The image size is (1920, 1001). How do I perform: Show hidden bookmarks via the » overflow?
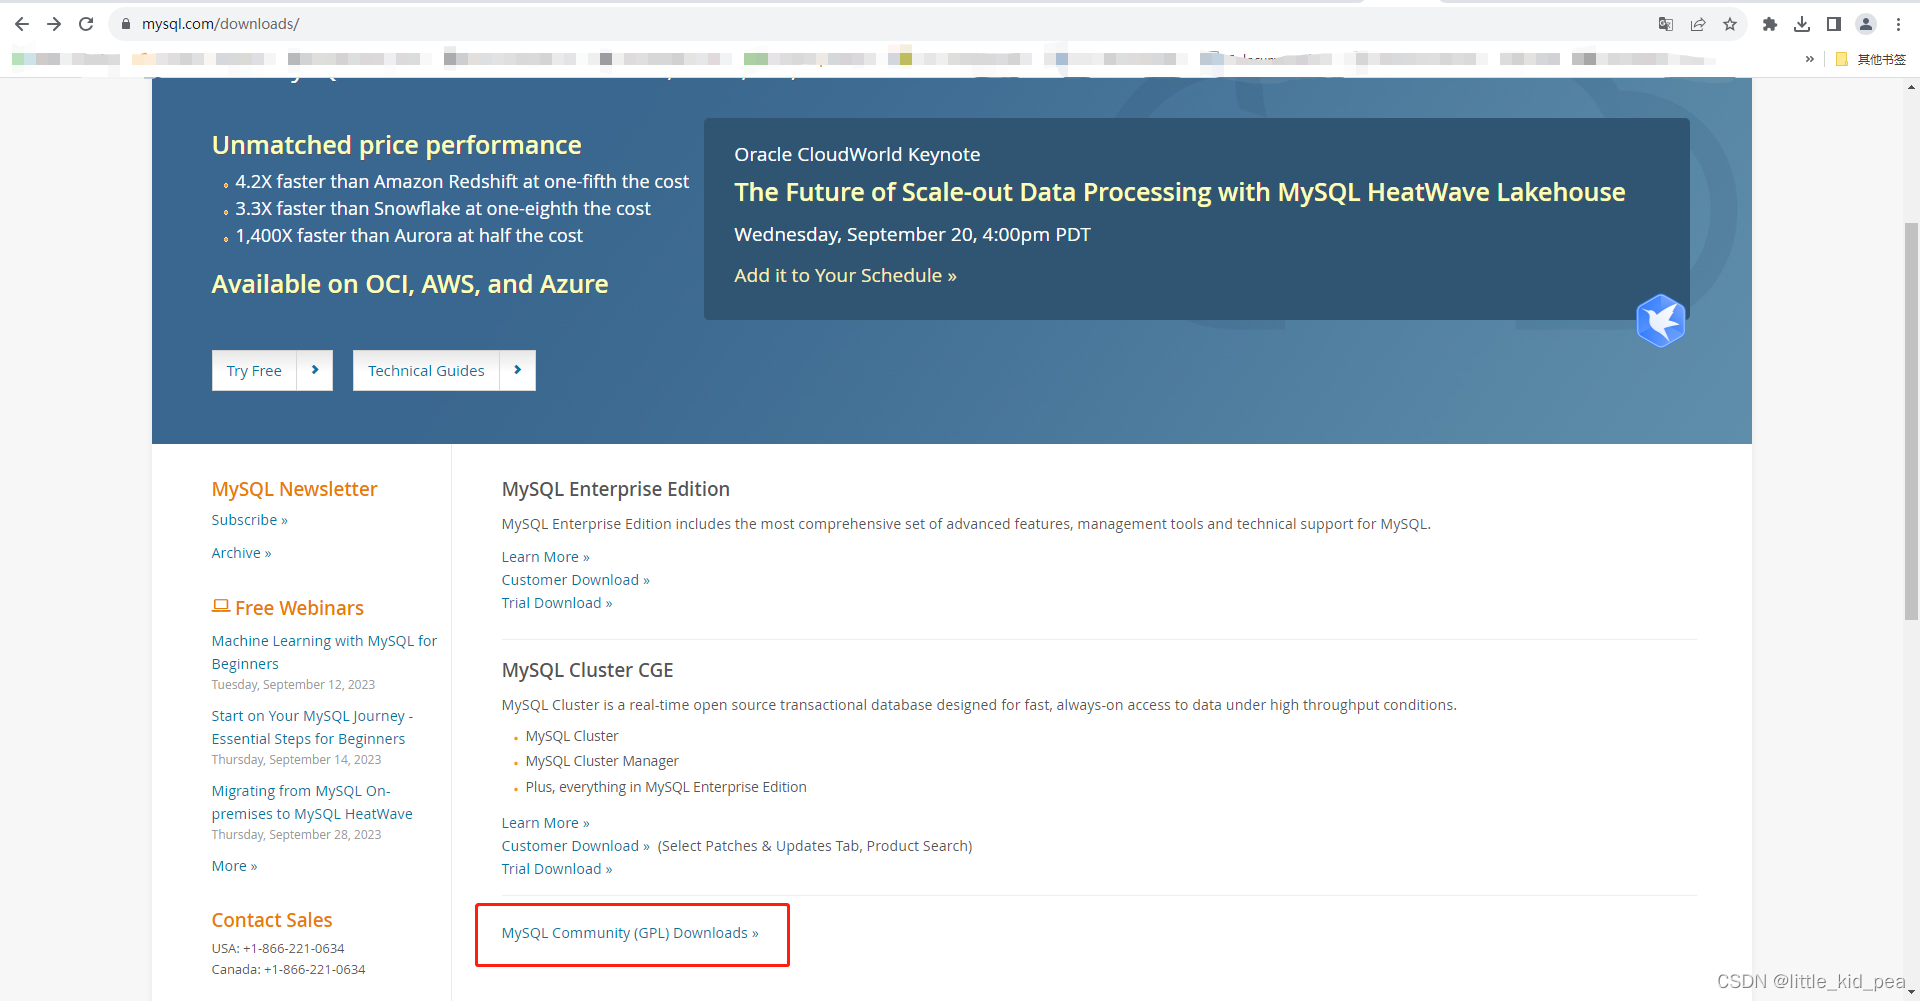(x=1810, y=59)
